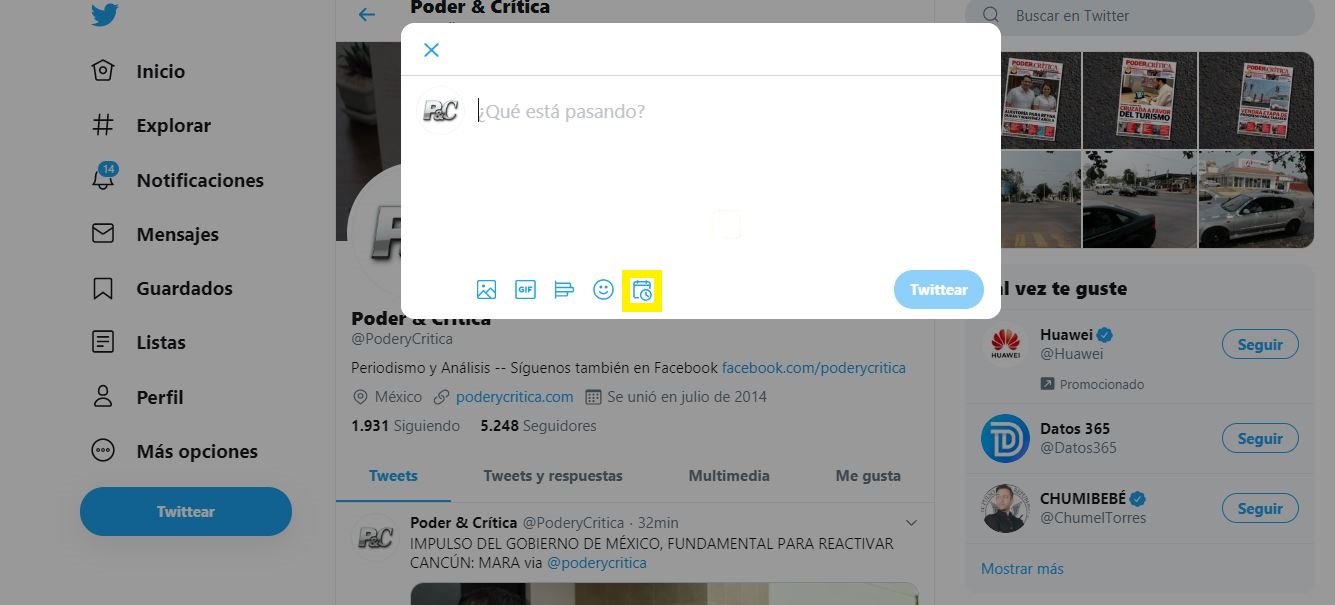The width and height of the screenshot is (1335, 605).
Task: Open the emoji picker
Action: [603, 290]
